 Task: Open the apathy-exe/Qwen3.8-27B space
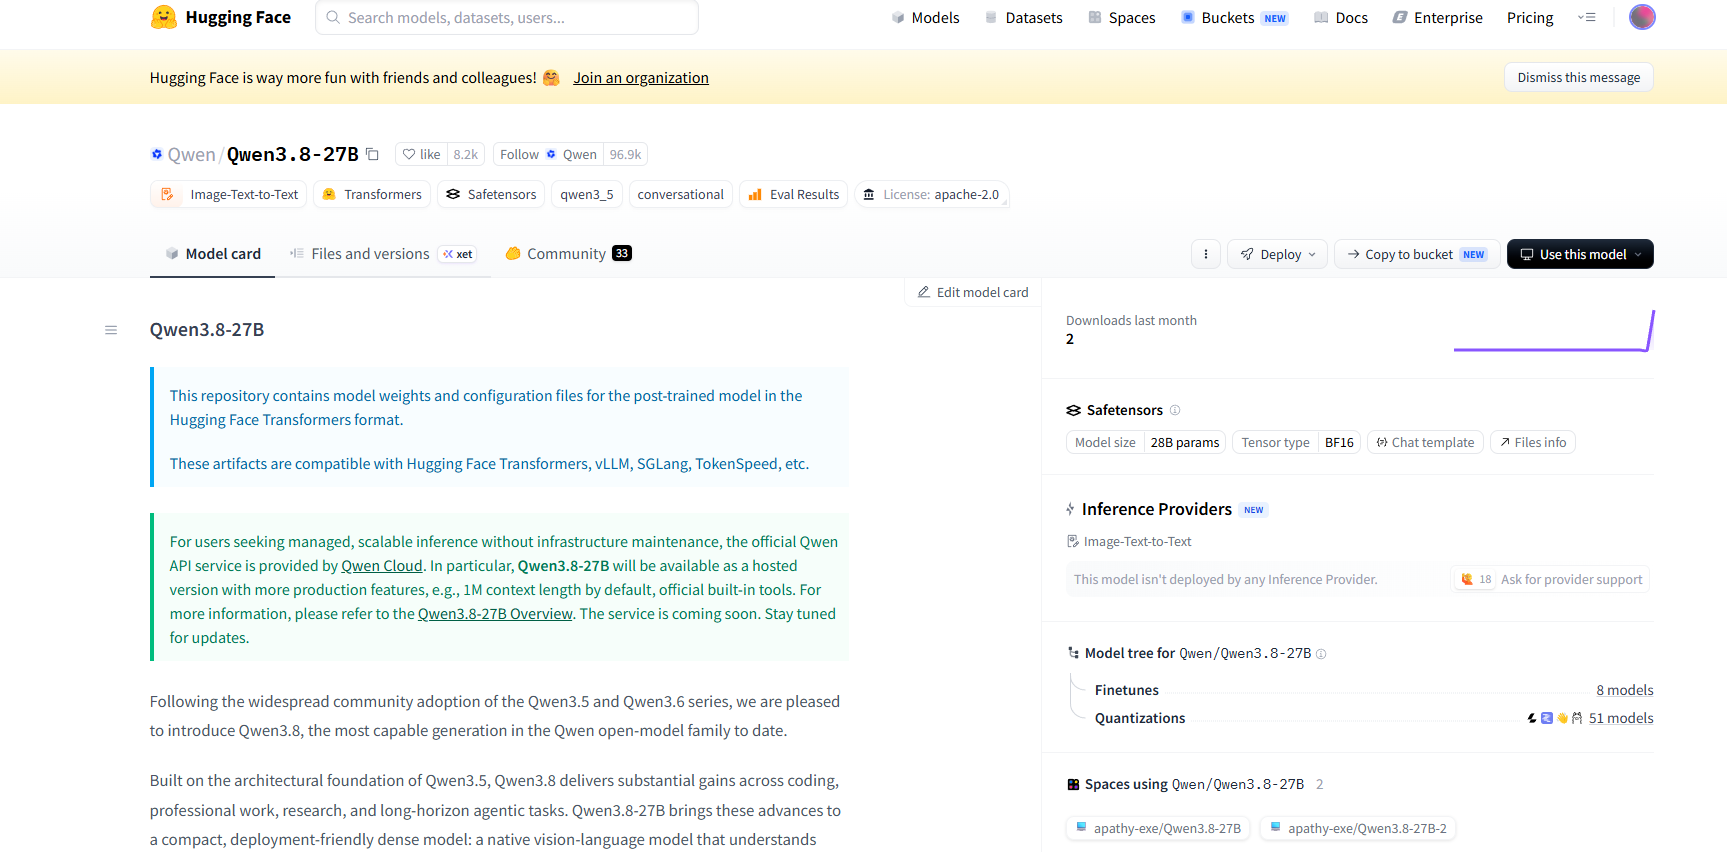(1158, 828)
